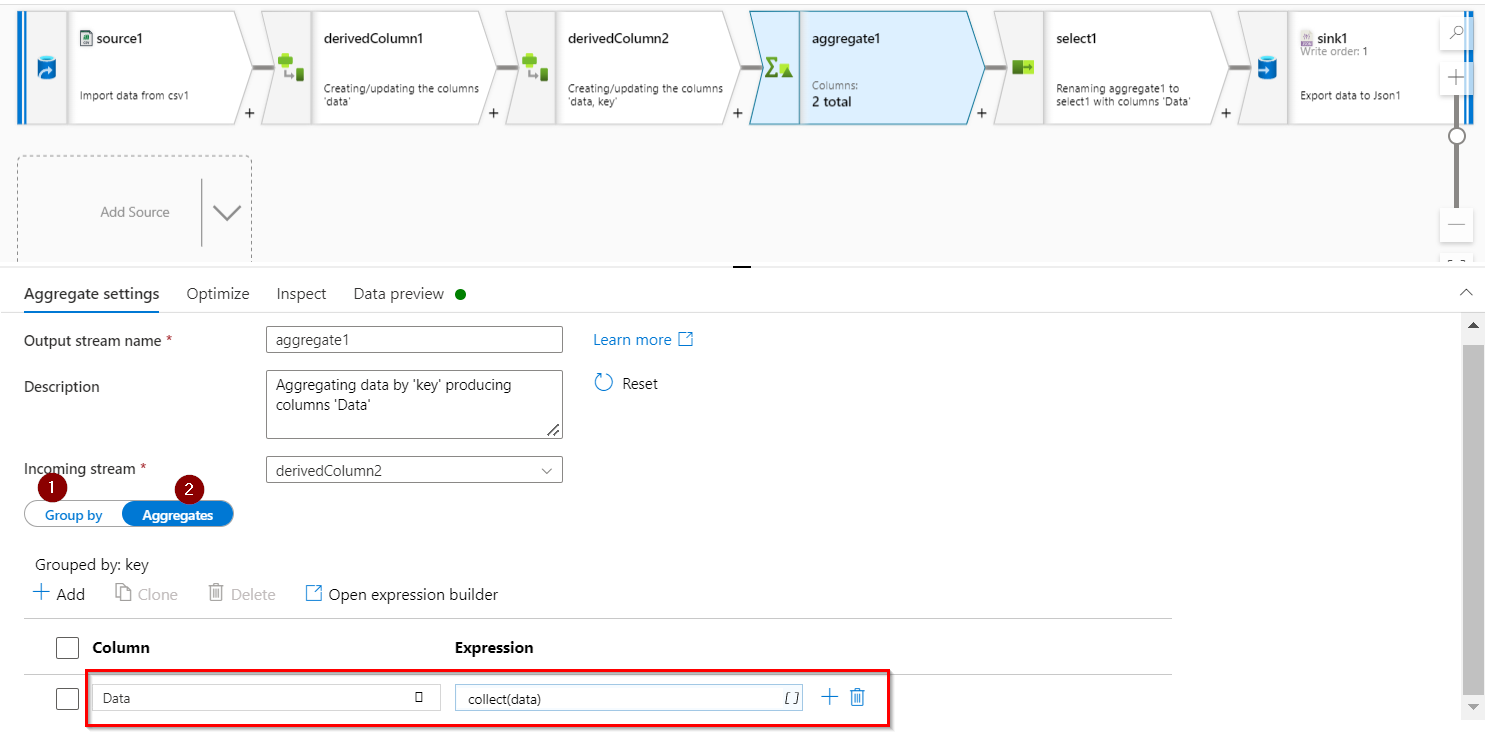Click plus sign after derivedColumn1 node
This screenshot has height=741, width=1485.
click(493, 113)
